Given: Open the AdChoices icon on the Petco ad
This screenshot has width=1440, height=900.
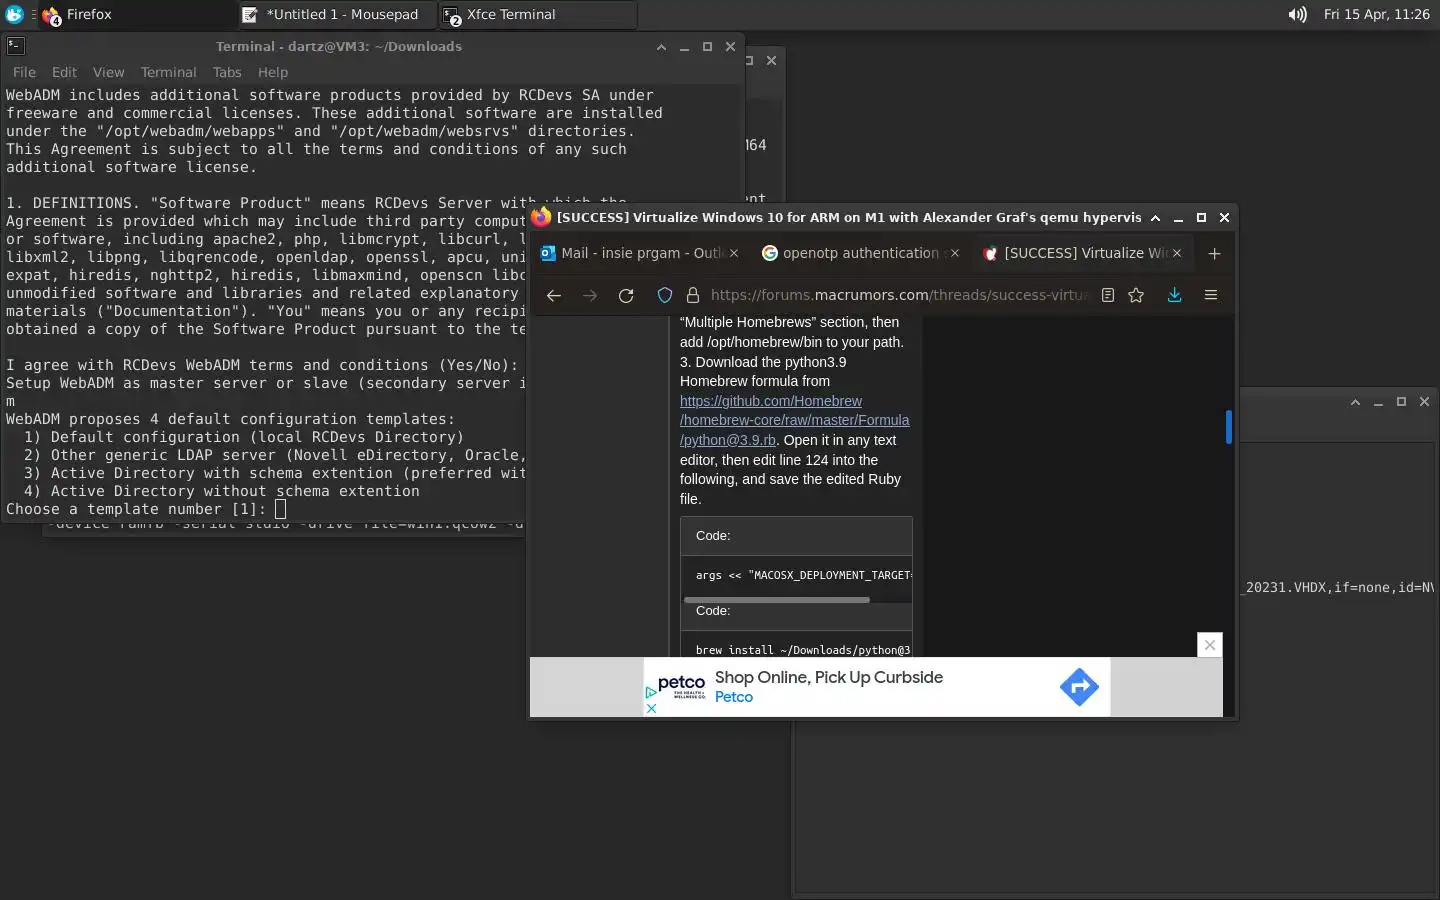Looking at the screenshot, I should (651, 692).
